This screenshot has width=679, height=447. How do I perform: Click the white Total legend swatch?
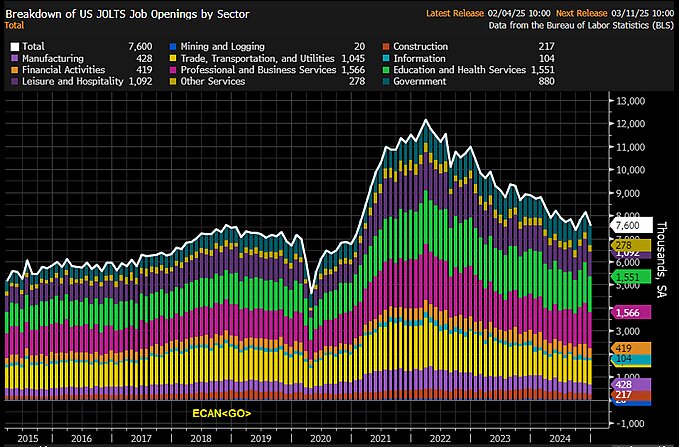tap(11, 46)
